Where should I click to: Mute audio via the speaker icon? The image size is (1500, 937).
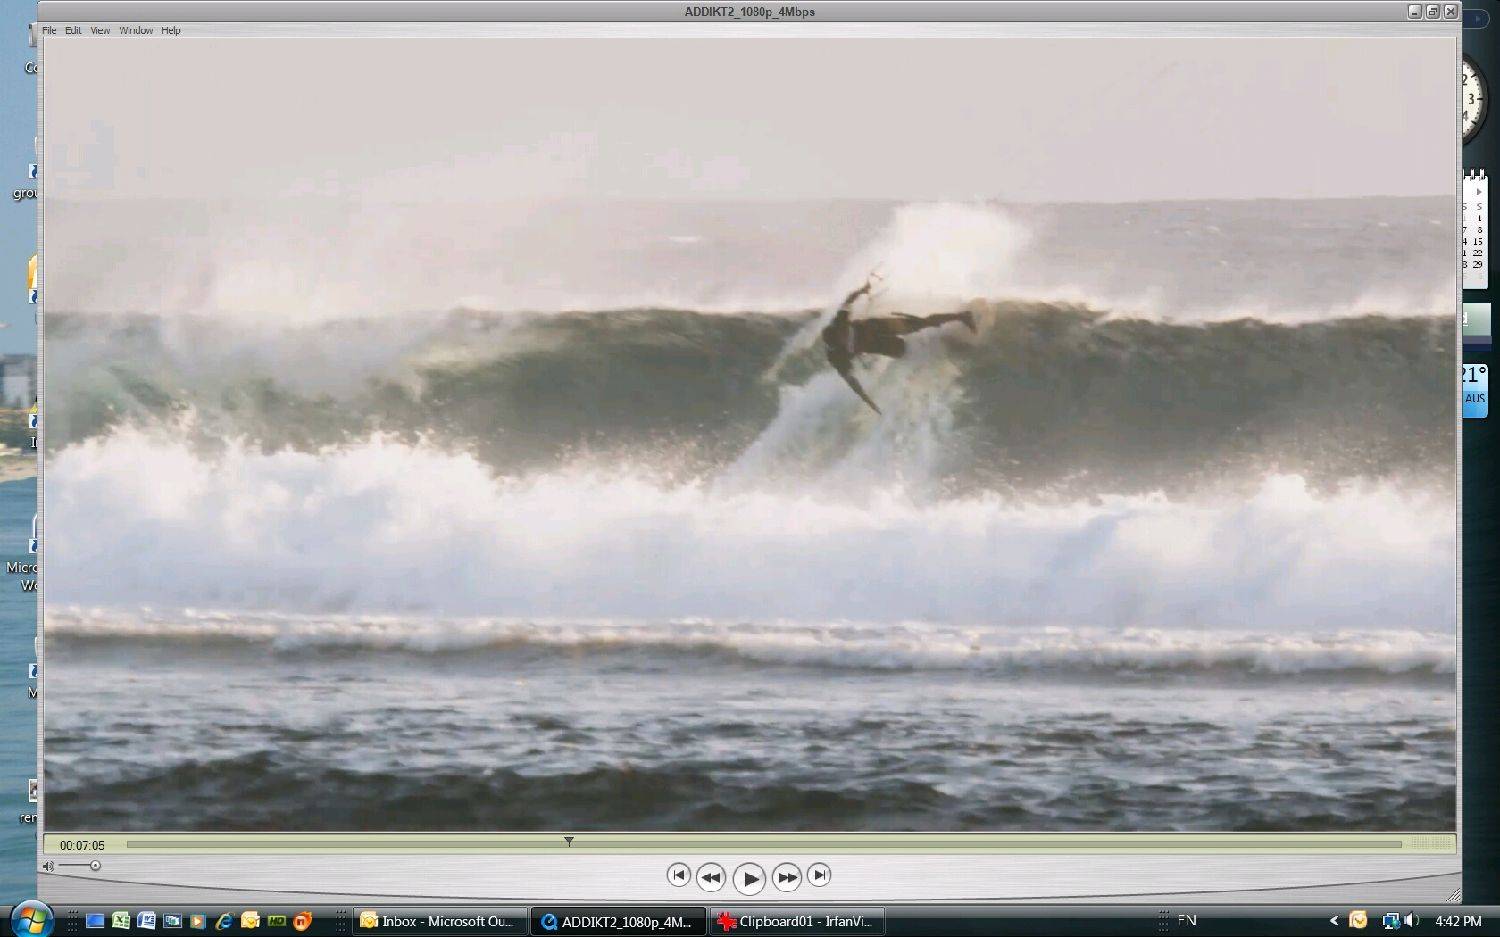[x=48, y=866]
